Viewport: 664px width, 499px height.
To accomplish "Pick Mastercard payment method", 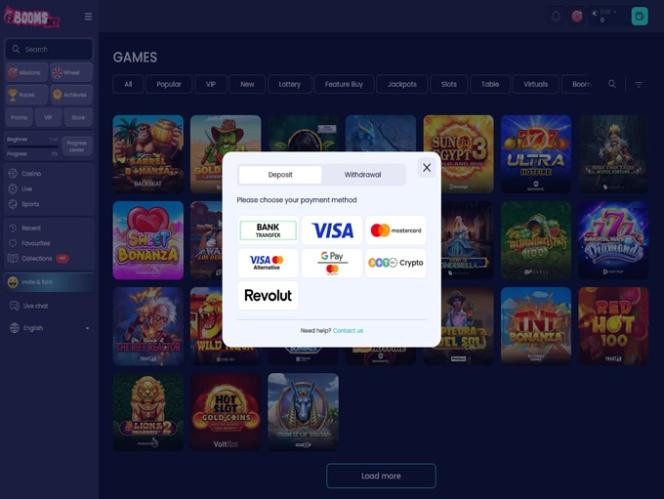I will click(x=396, y=230).
